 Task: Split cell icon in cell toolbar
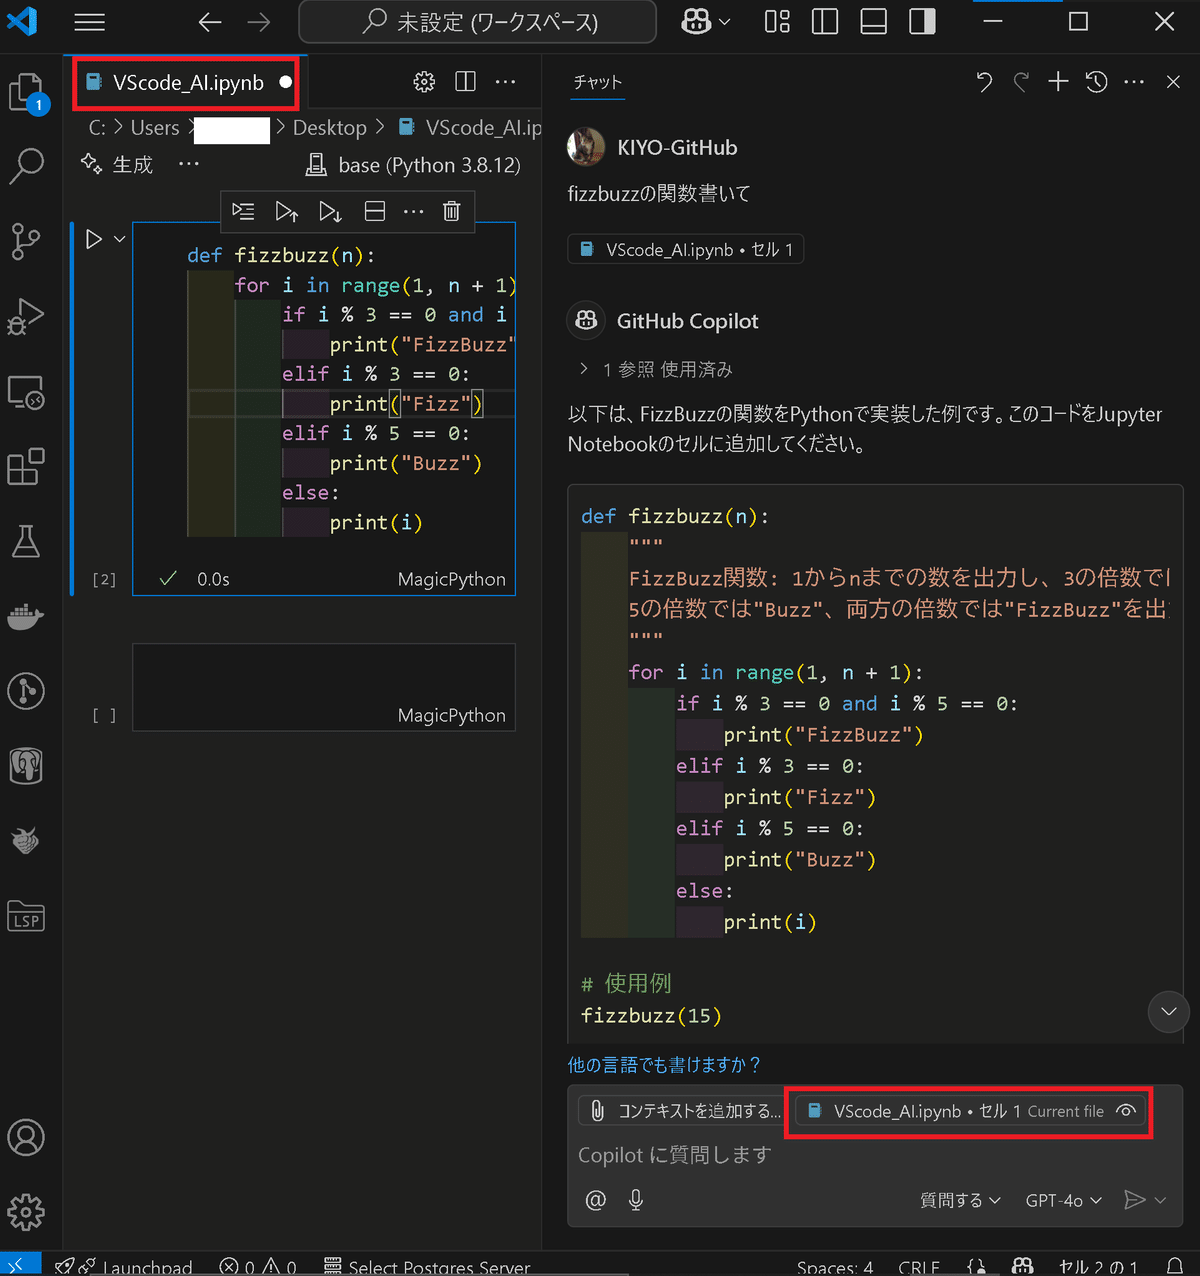coord(374,211)
